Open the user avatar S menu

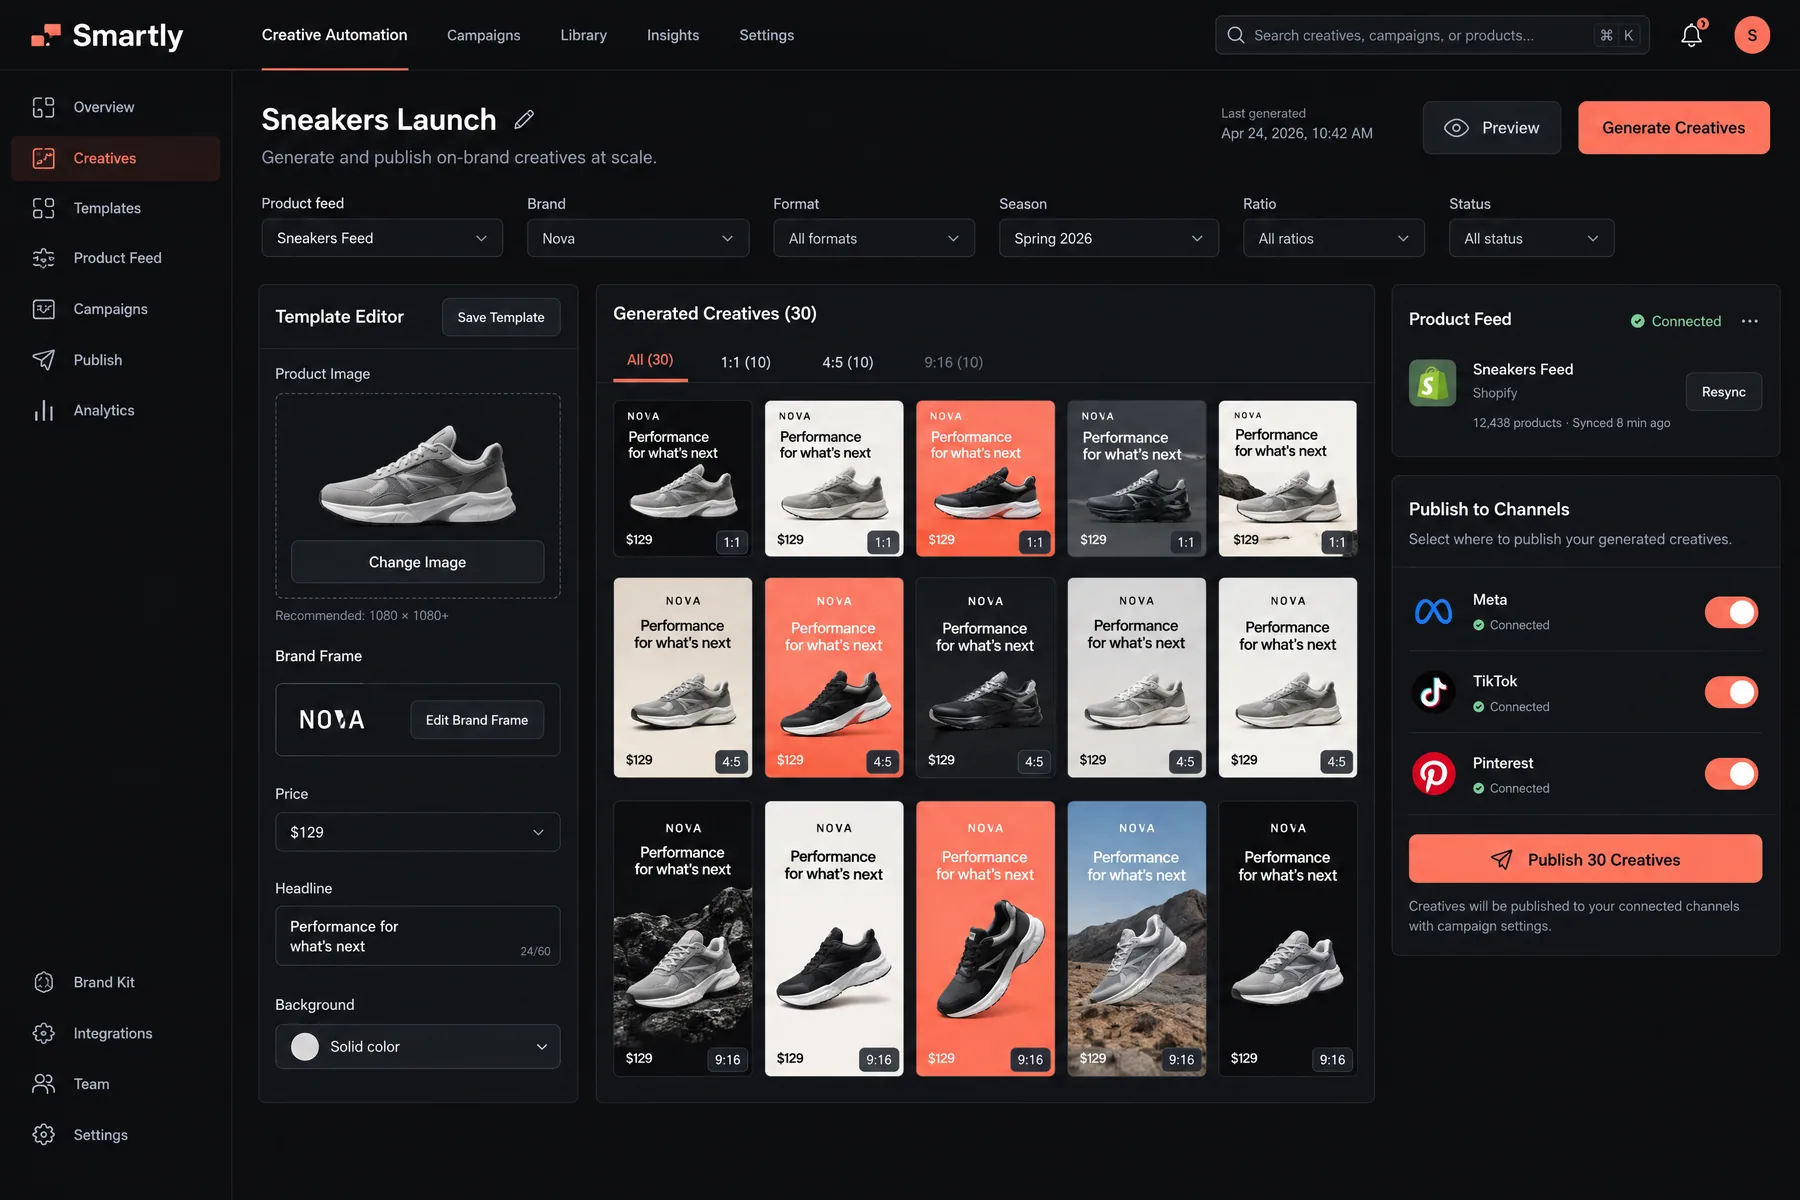[x=1751, y=35]
